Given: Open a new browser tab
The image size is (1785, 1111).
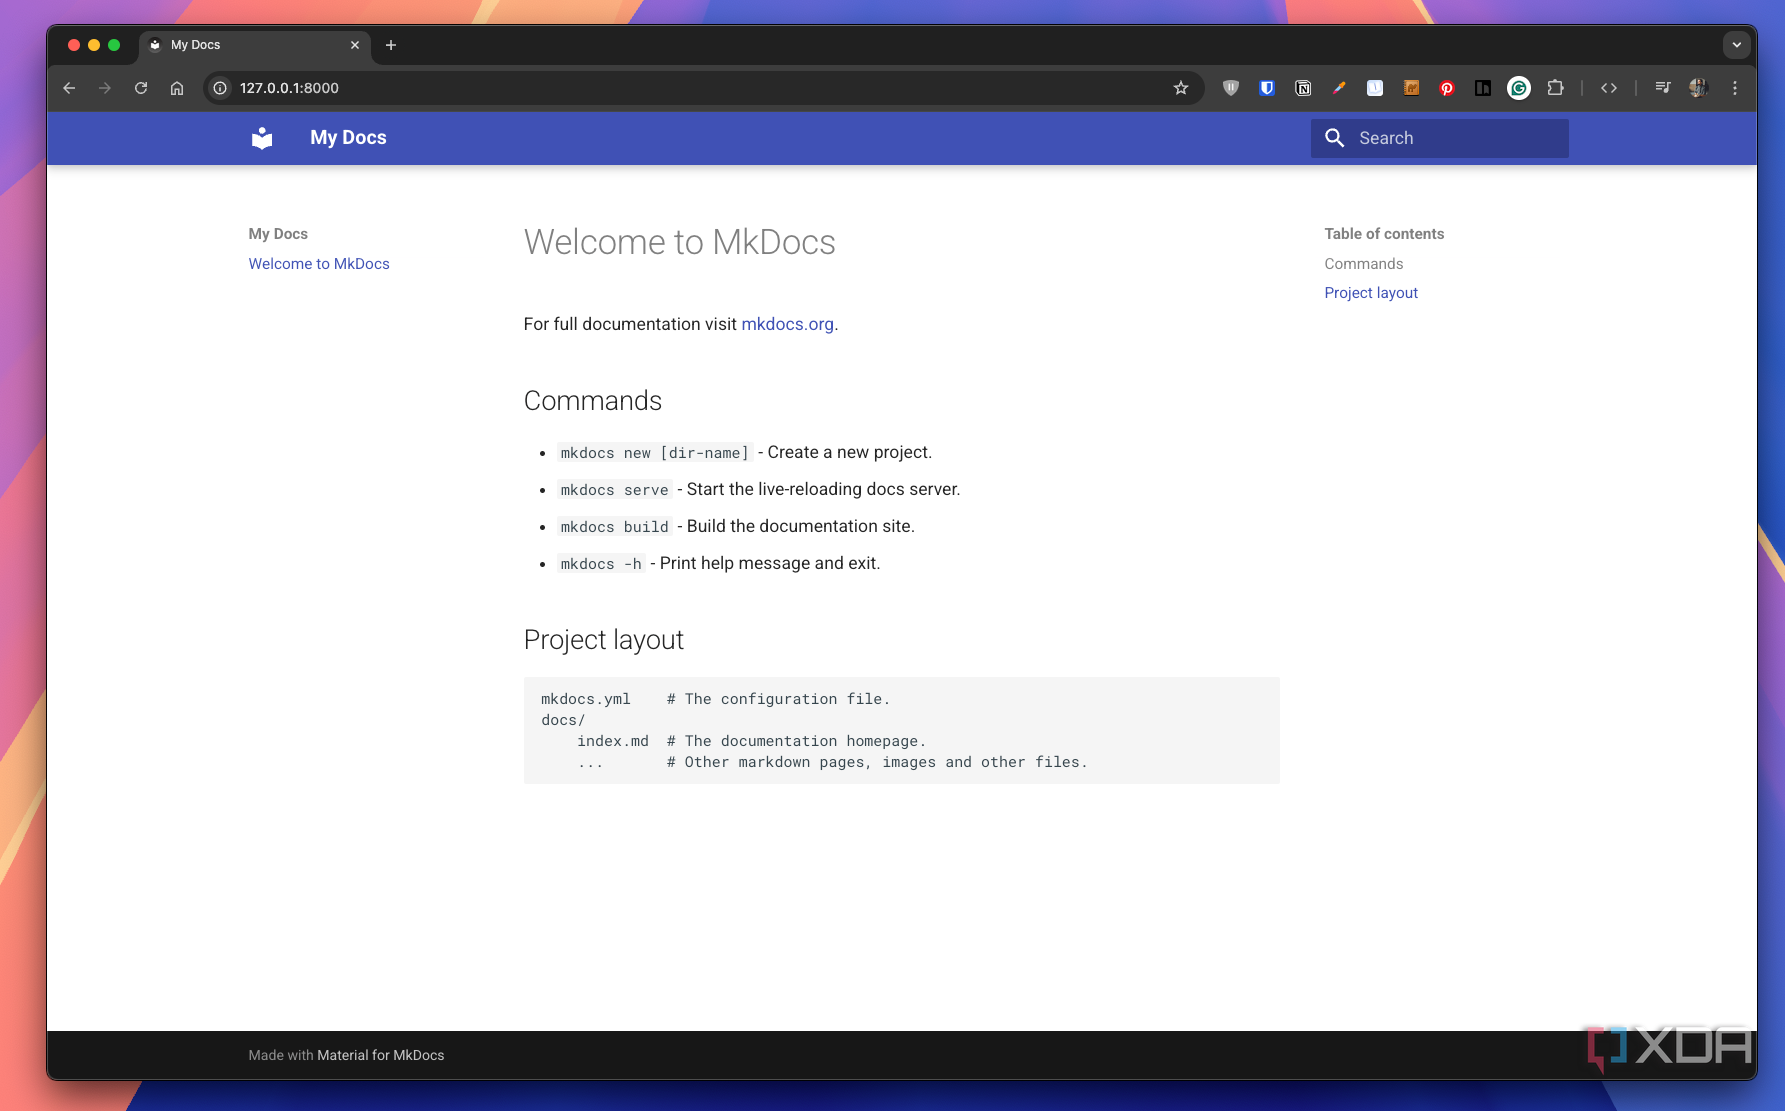Looking at the screenshot, I should click(391, 45).
